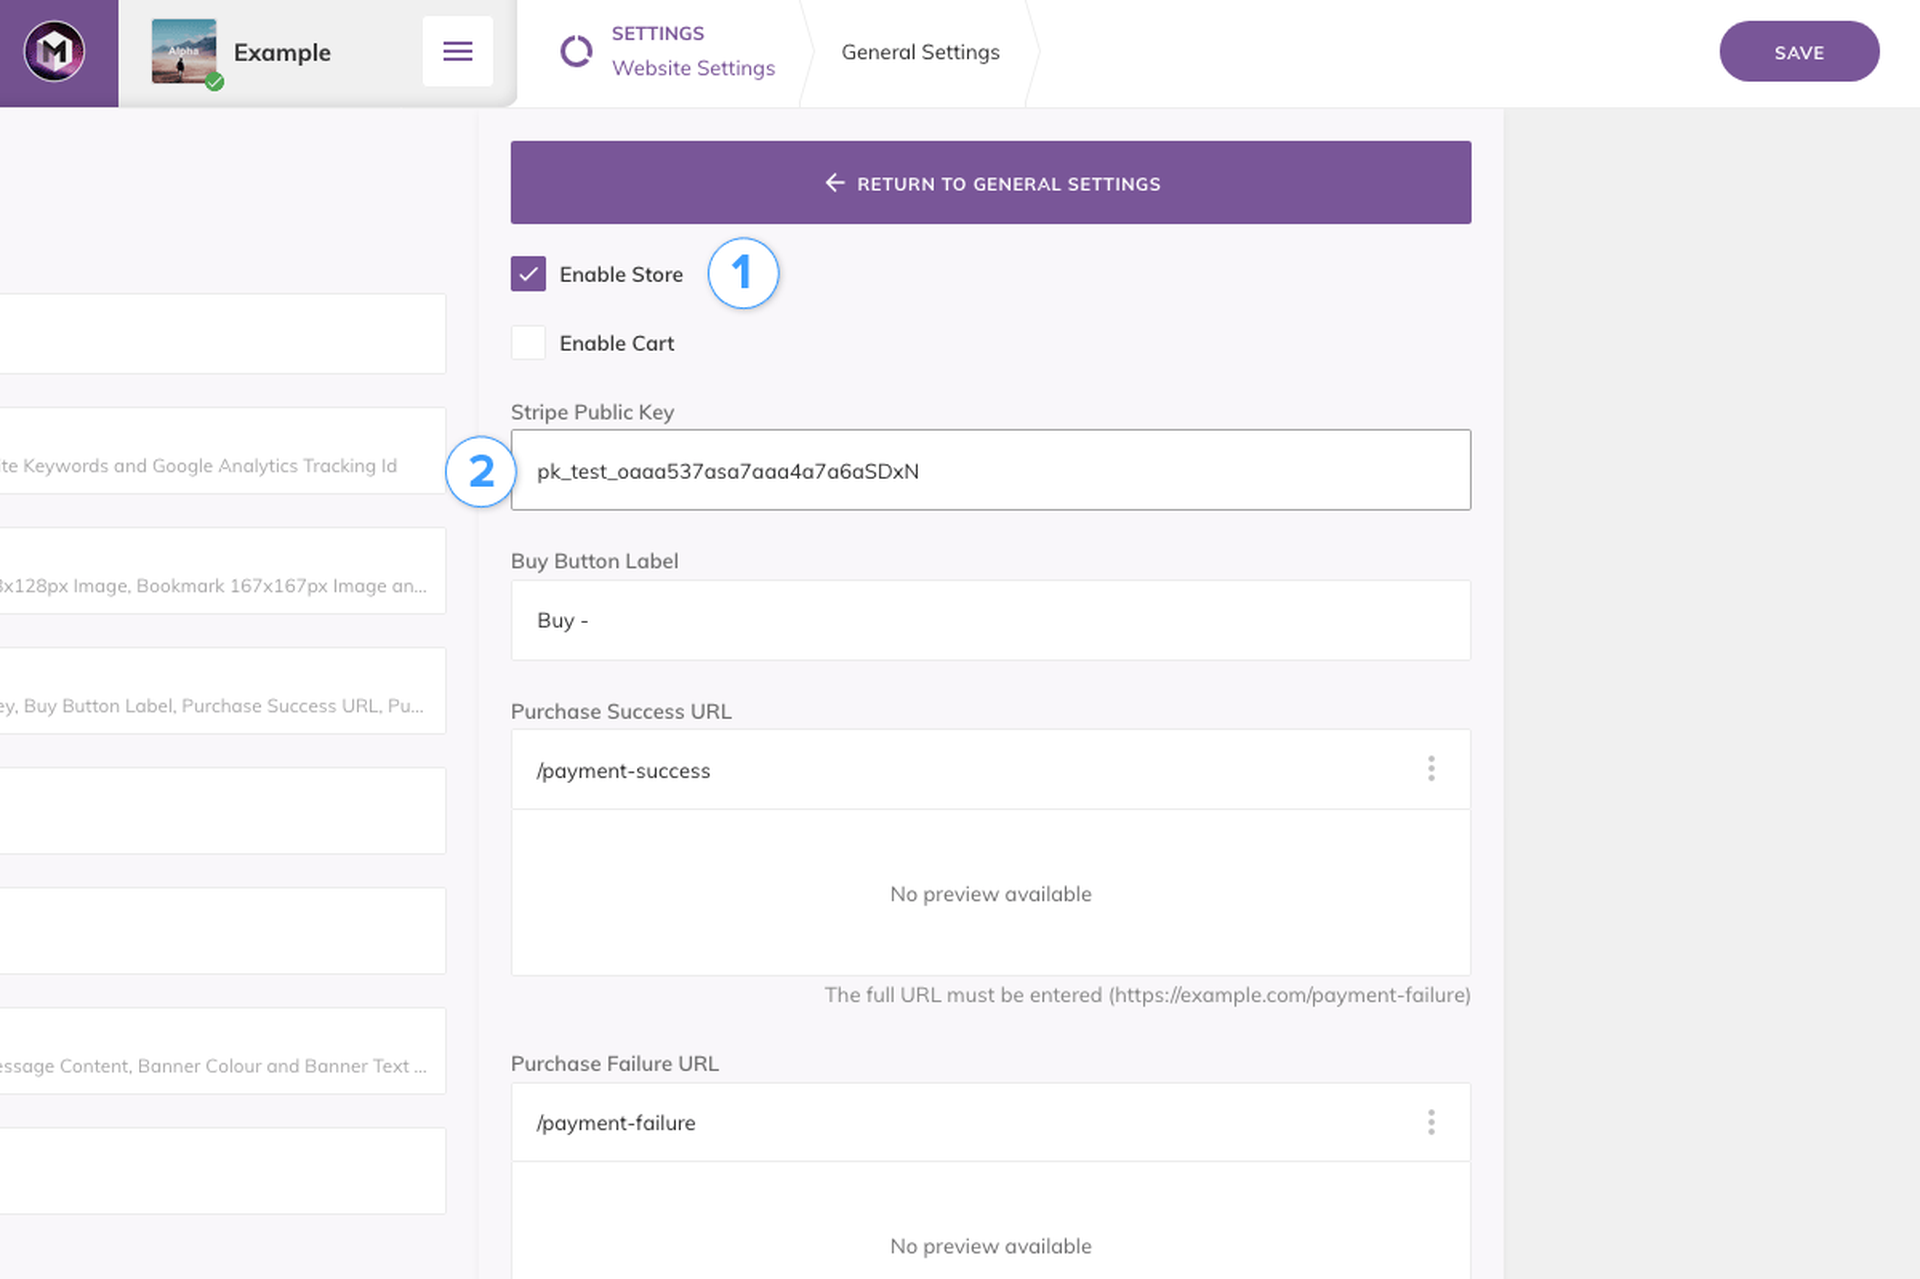Click the back arrow inside the purple return banner

coord(835,183)
